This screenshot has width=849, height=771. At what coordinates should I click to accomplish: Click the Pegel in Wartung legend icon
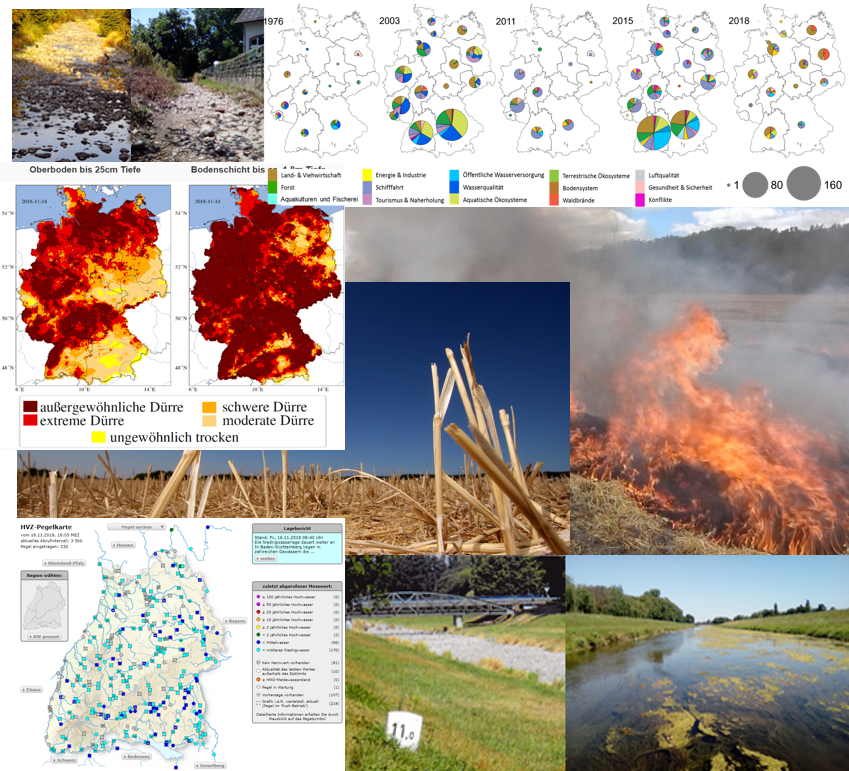pos(258,687)
